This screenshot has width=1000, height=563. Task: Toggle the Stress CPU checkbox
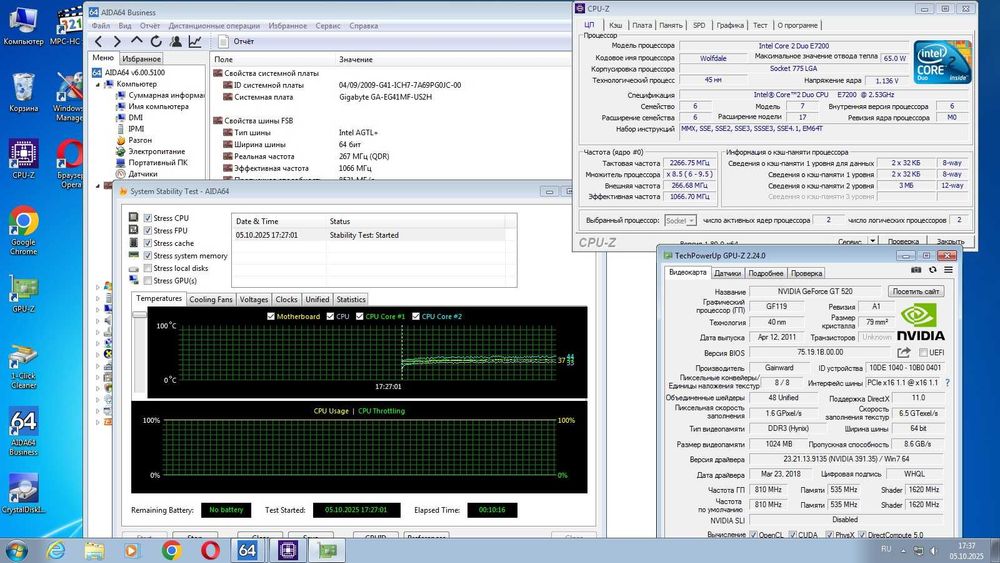(x=148, y=218)
